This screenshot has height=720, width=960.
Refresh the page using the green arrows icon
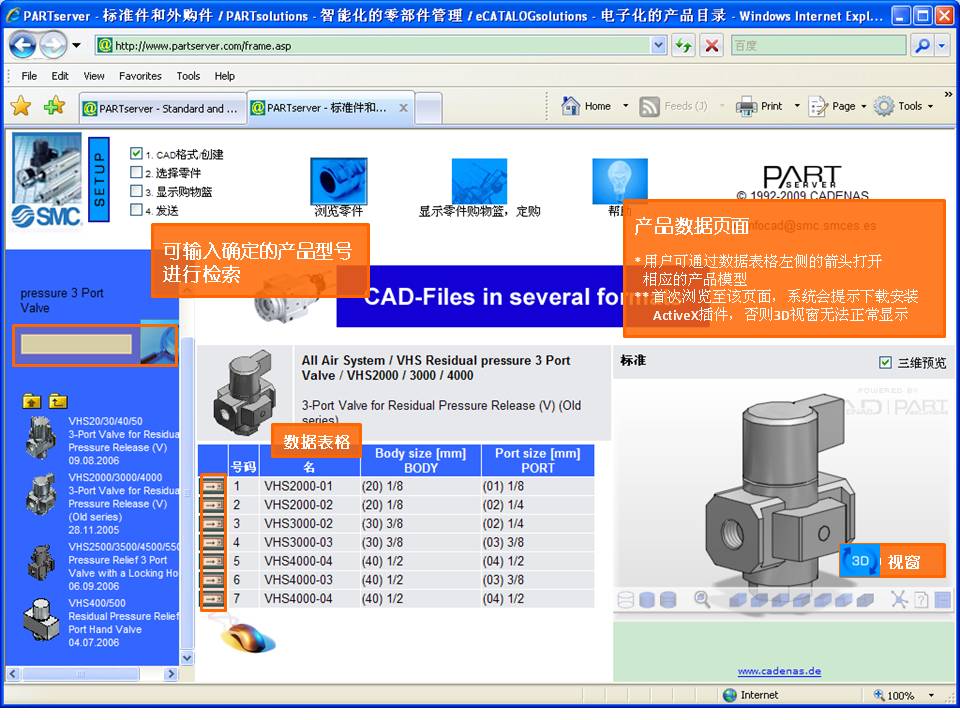(x=683, y=45)
